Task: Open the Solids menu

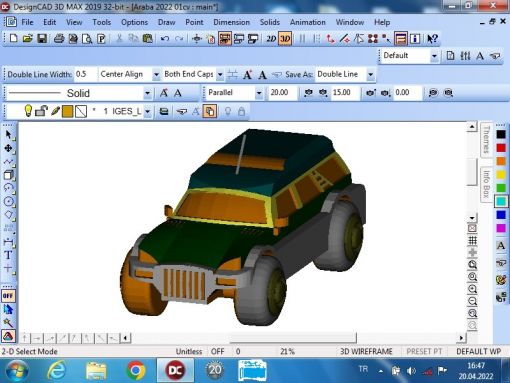Action: [x=270, y=22]
